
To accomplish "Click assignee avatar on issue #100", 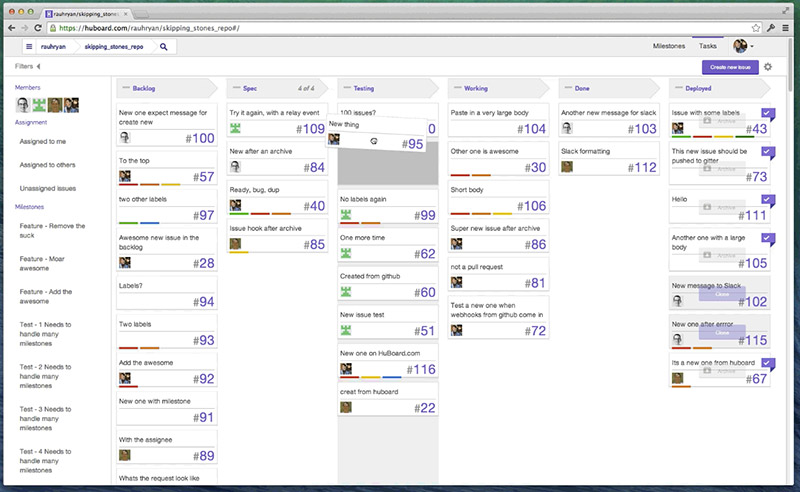I will 124,137.
